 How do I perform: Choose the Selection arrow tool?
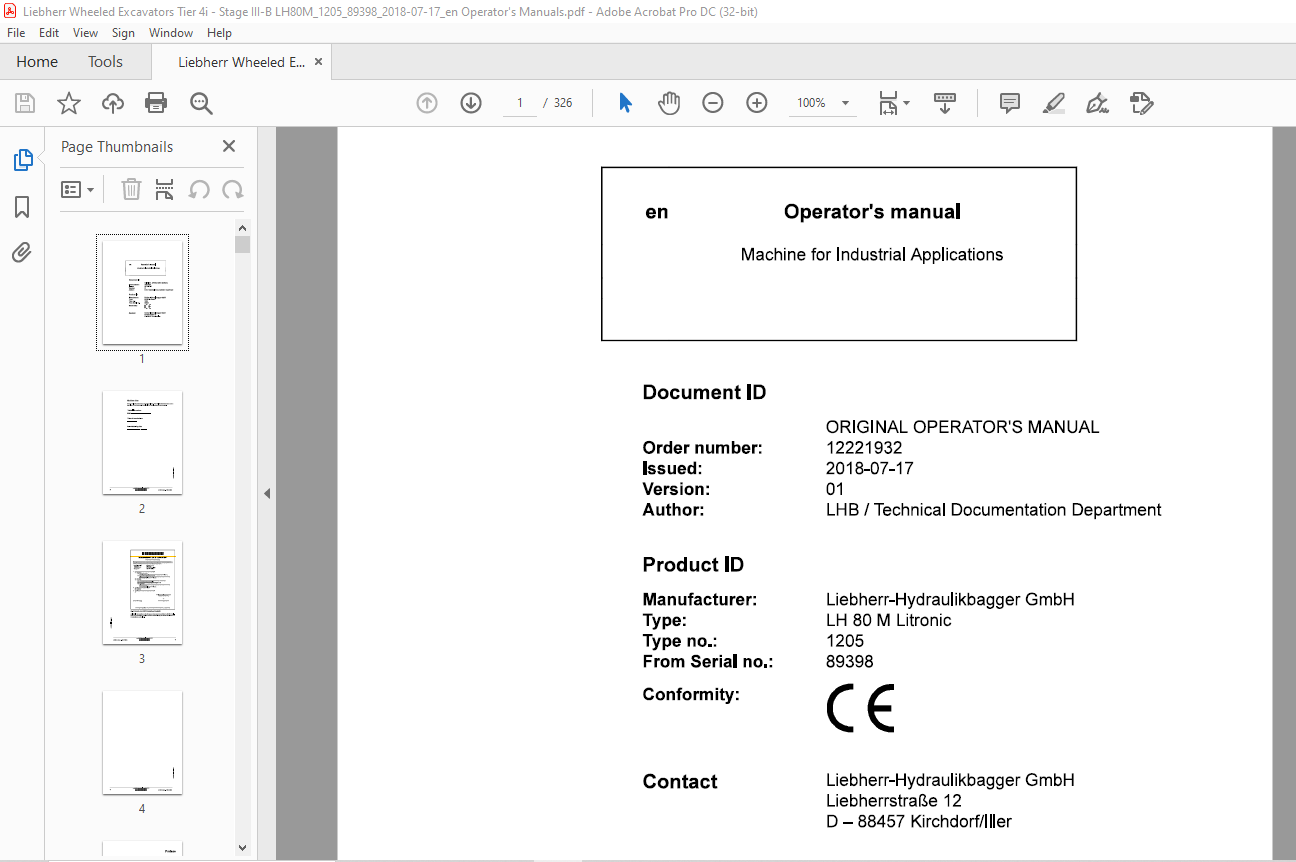626,103
